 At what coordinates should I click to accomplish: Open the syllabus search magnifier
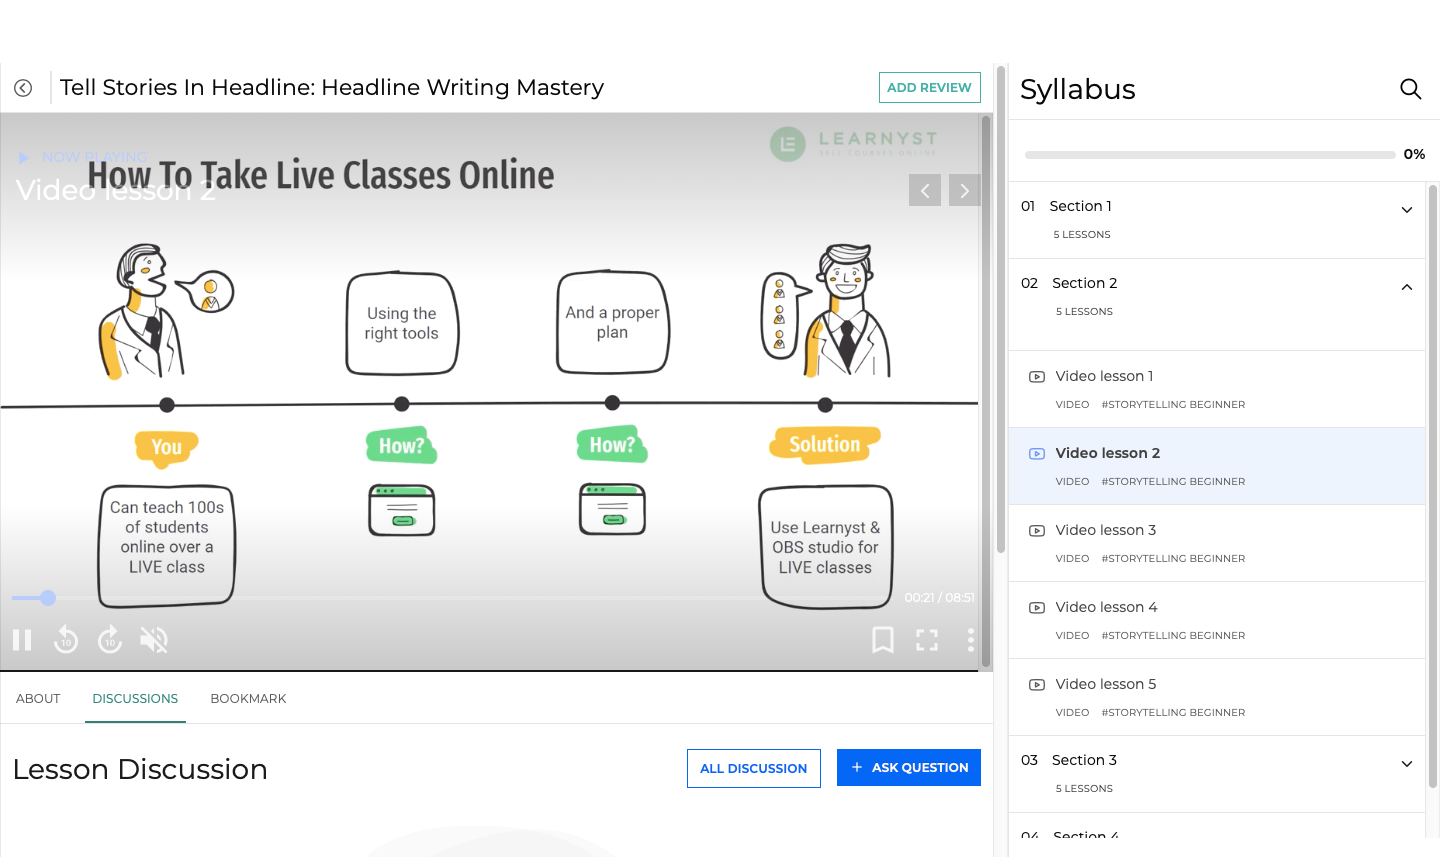point(1410,89)
